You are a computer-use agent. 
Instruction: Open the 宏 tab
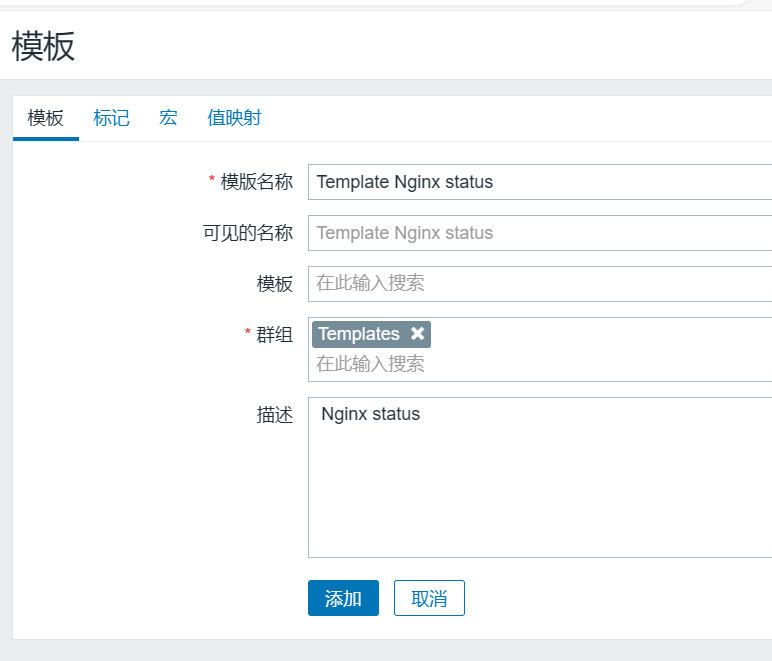pos(168,118)
